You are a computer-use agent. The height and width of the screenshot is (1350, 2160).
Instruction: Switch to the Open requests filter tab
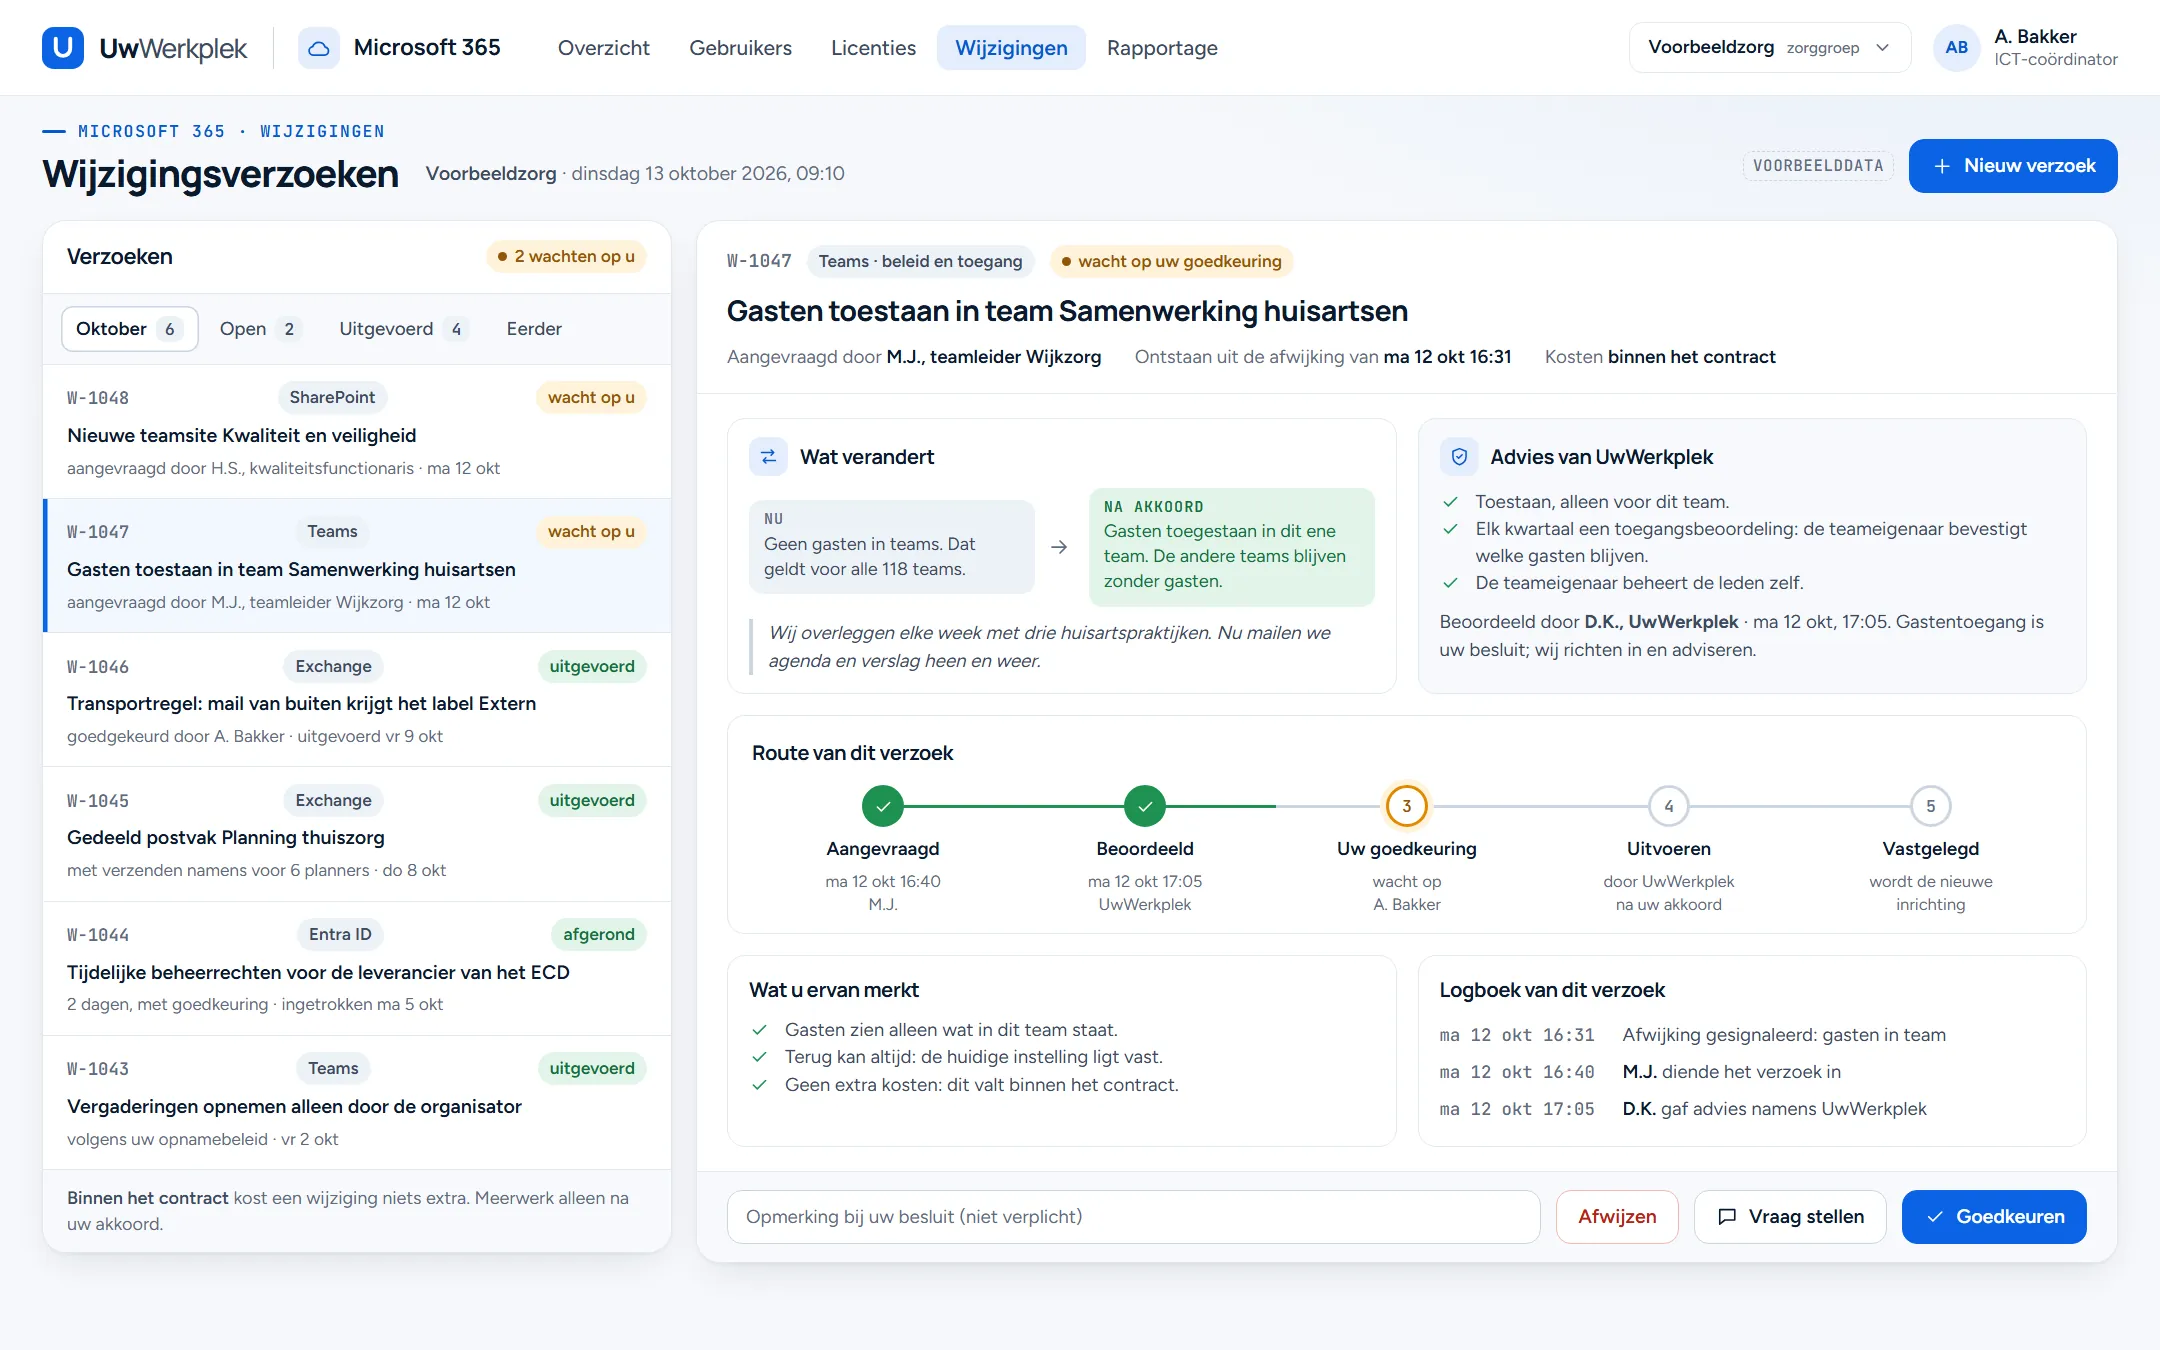click(259, 329)
